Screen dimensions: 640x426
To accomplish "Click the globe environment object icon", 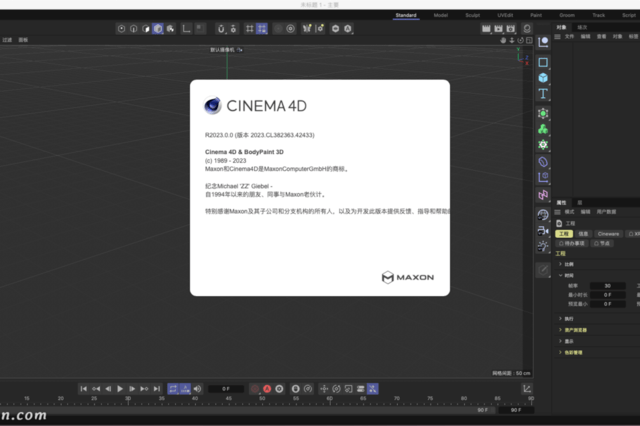I will click(543, 215).
